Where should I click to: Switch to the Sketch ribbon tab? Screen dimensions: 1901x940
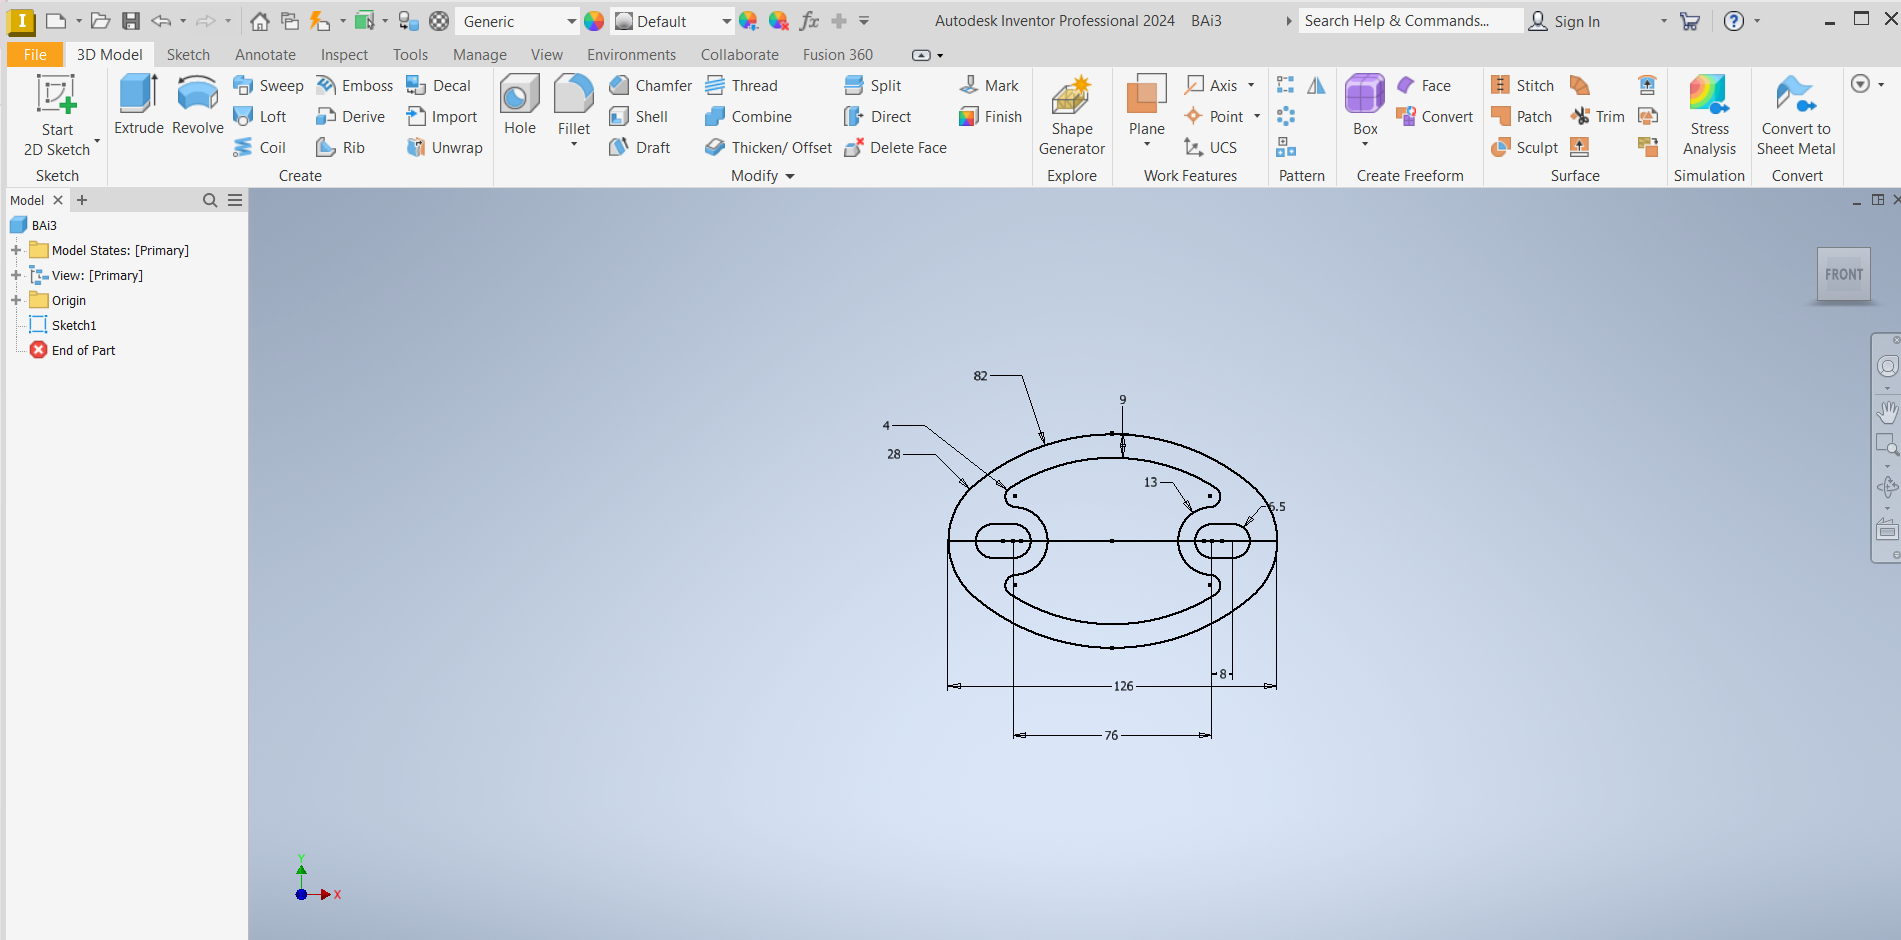tap(188, 55)
